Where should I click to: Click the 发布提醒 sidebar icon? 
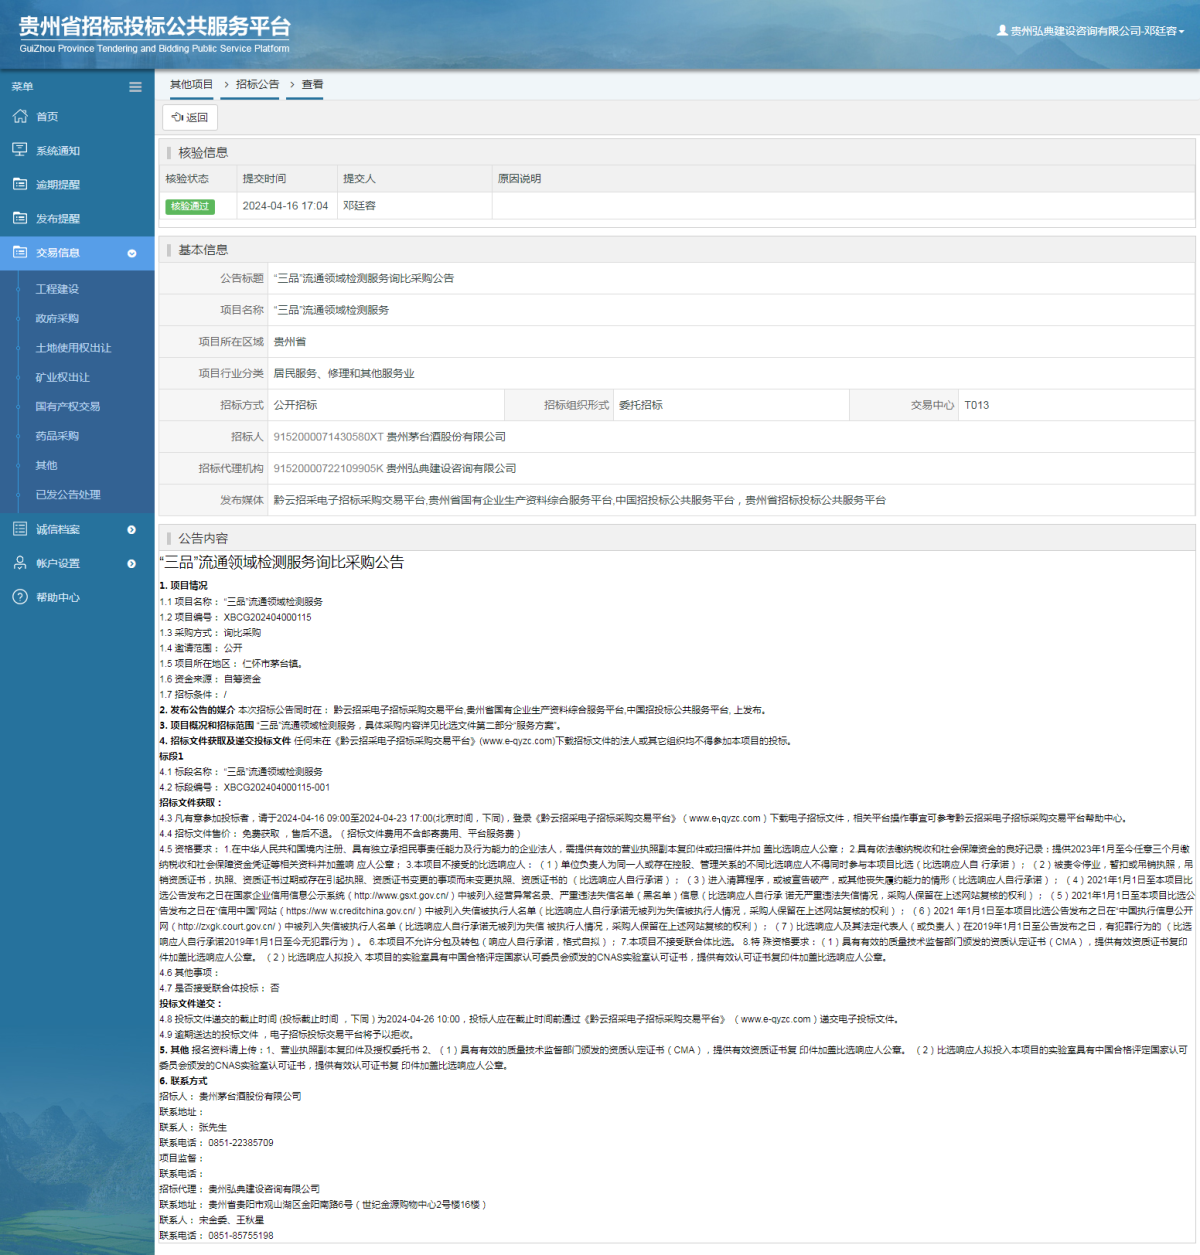(20, 218)
